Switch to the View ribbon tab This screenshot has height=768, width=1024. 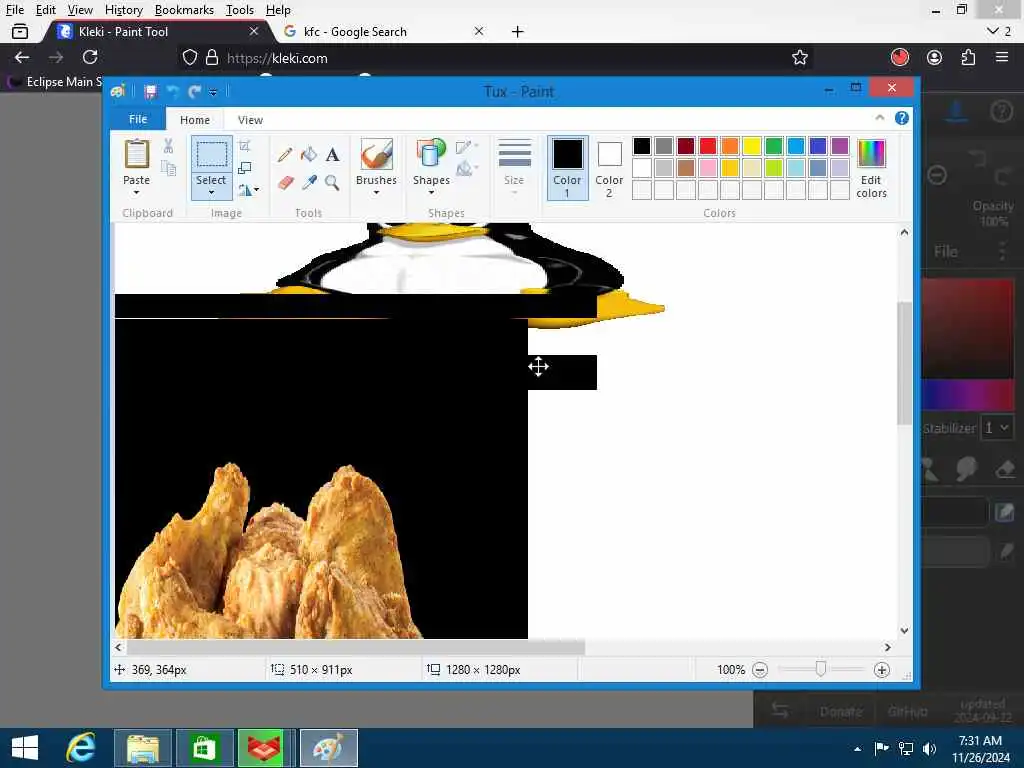pos(250,120)
